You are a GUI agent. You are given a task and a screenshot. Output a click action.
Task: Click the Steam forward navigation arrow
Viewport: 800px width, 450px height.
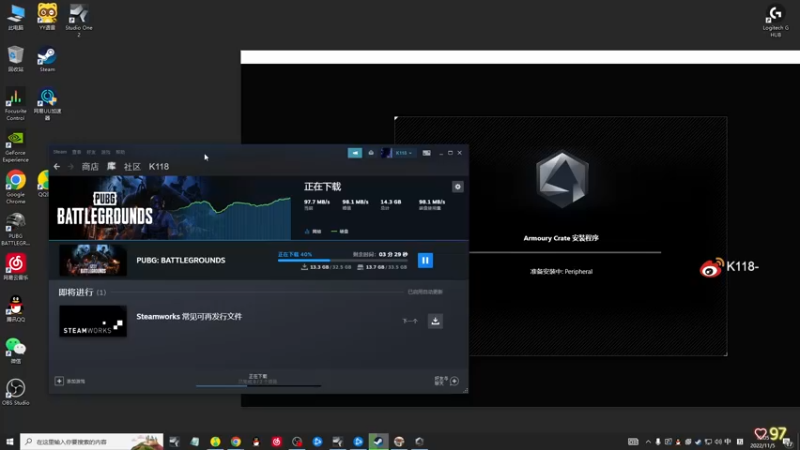[x=70, y=166]
